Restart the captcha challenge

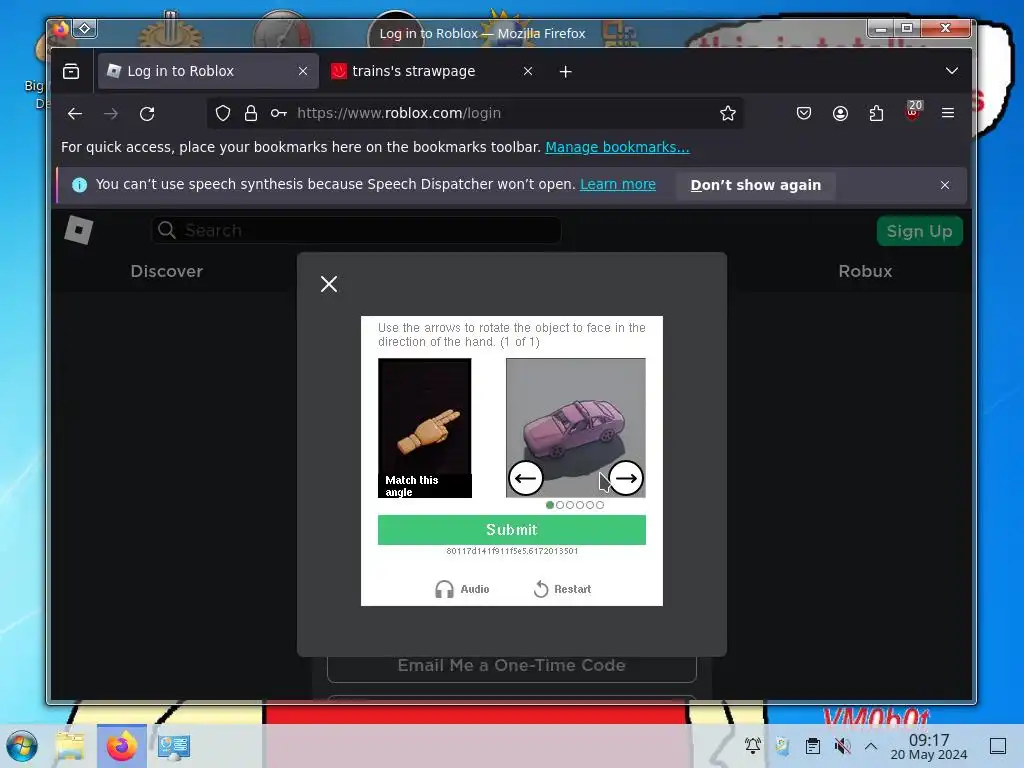(x=562, y=589)
